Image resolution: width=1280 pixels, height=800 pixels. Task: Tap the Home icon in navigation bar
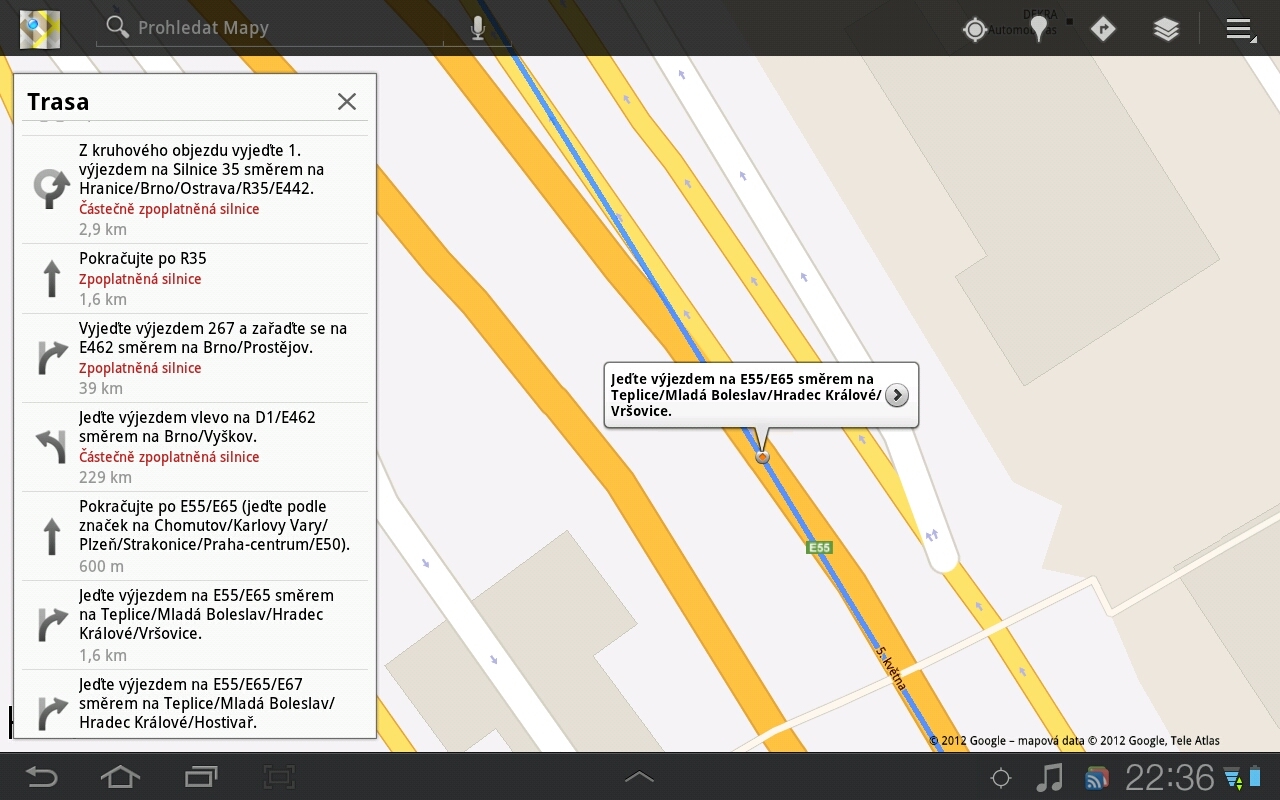[120, 776]
